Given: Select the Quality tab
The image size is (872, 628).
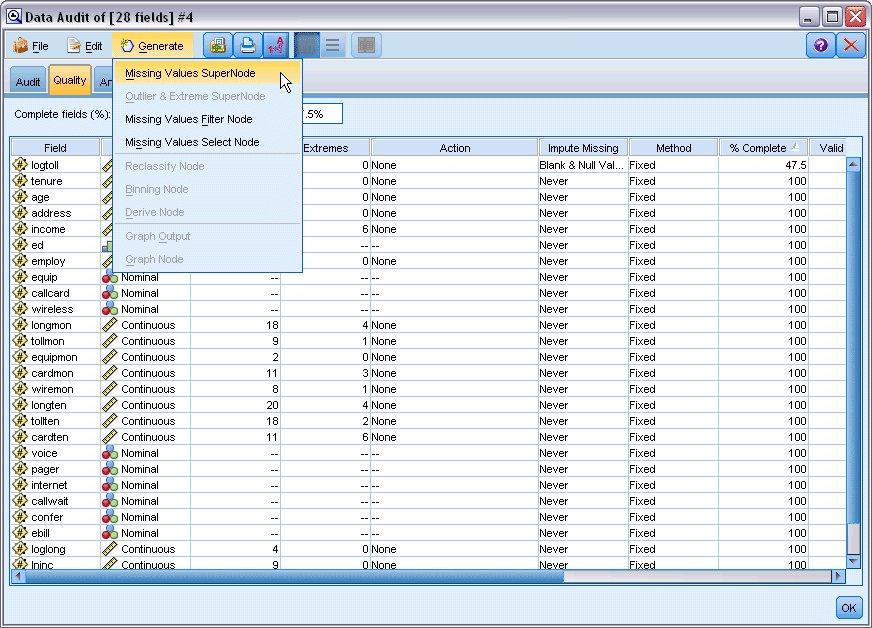Looking at the screenshot, I should (x=70, y=80).
